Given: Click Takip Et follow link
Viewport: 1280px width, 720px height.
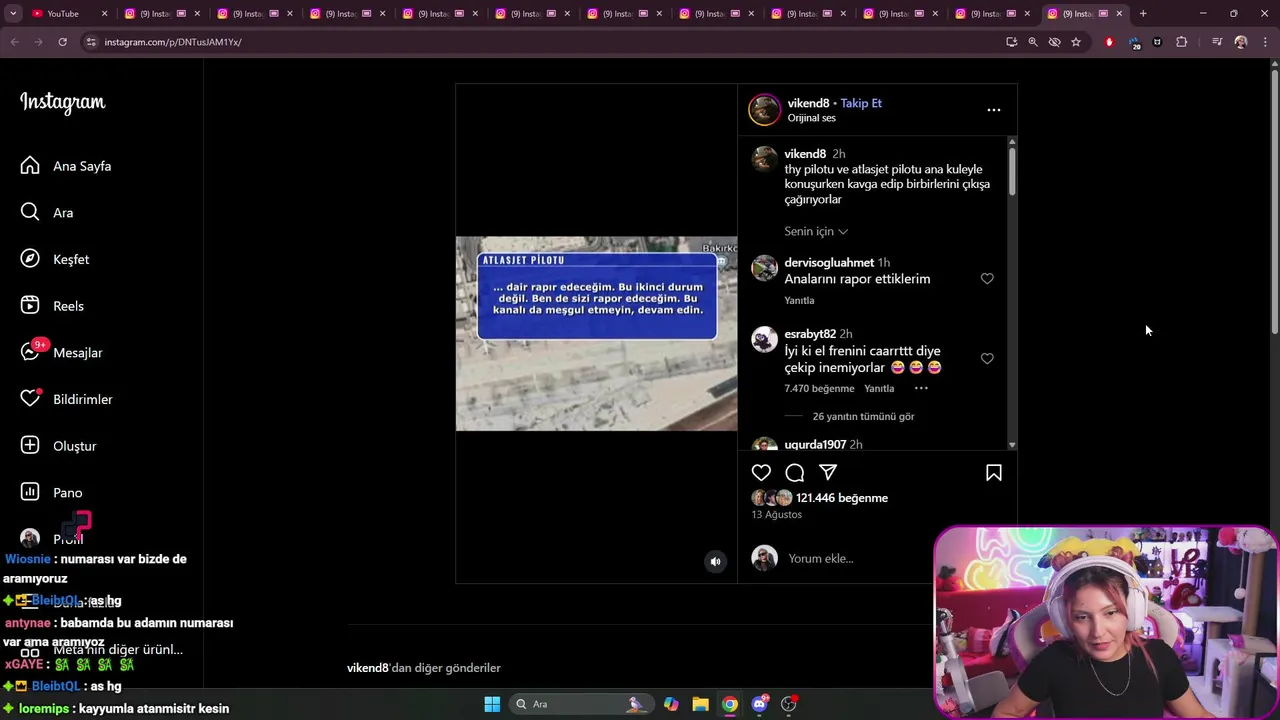Looking at the screenshot, I should click(861, 103).
